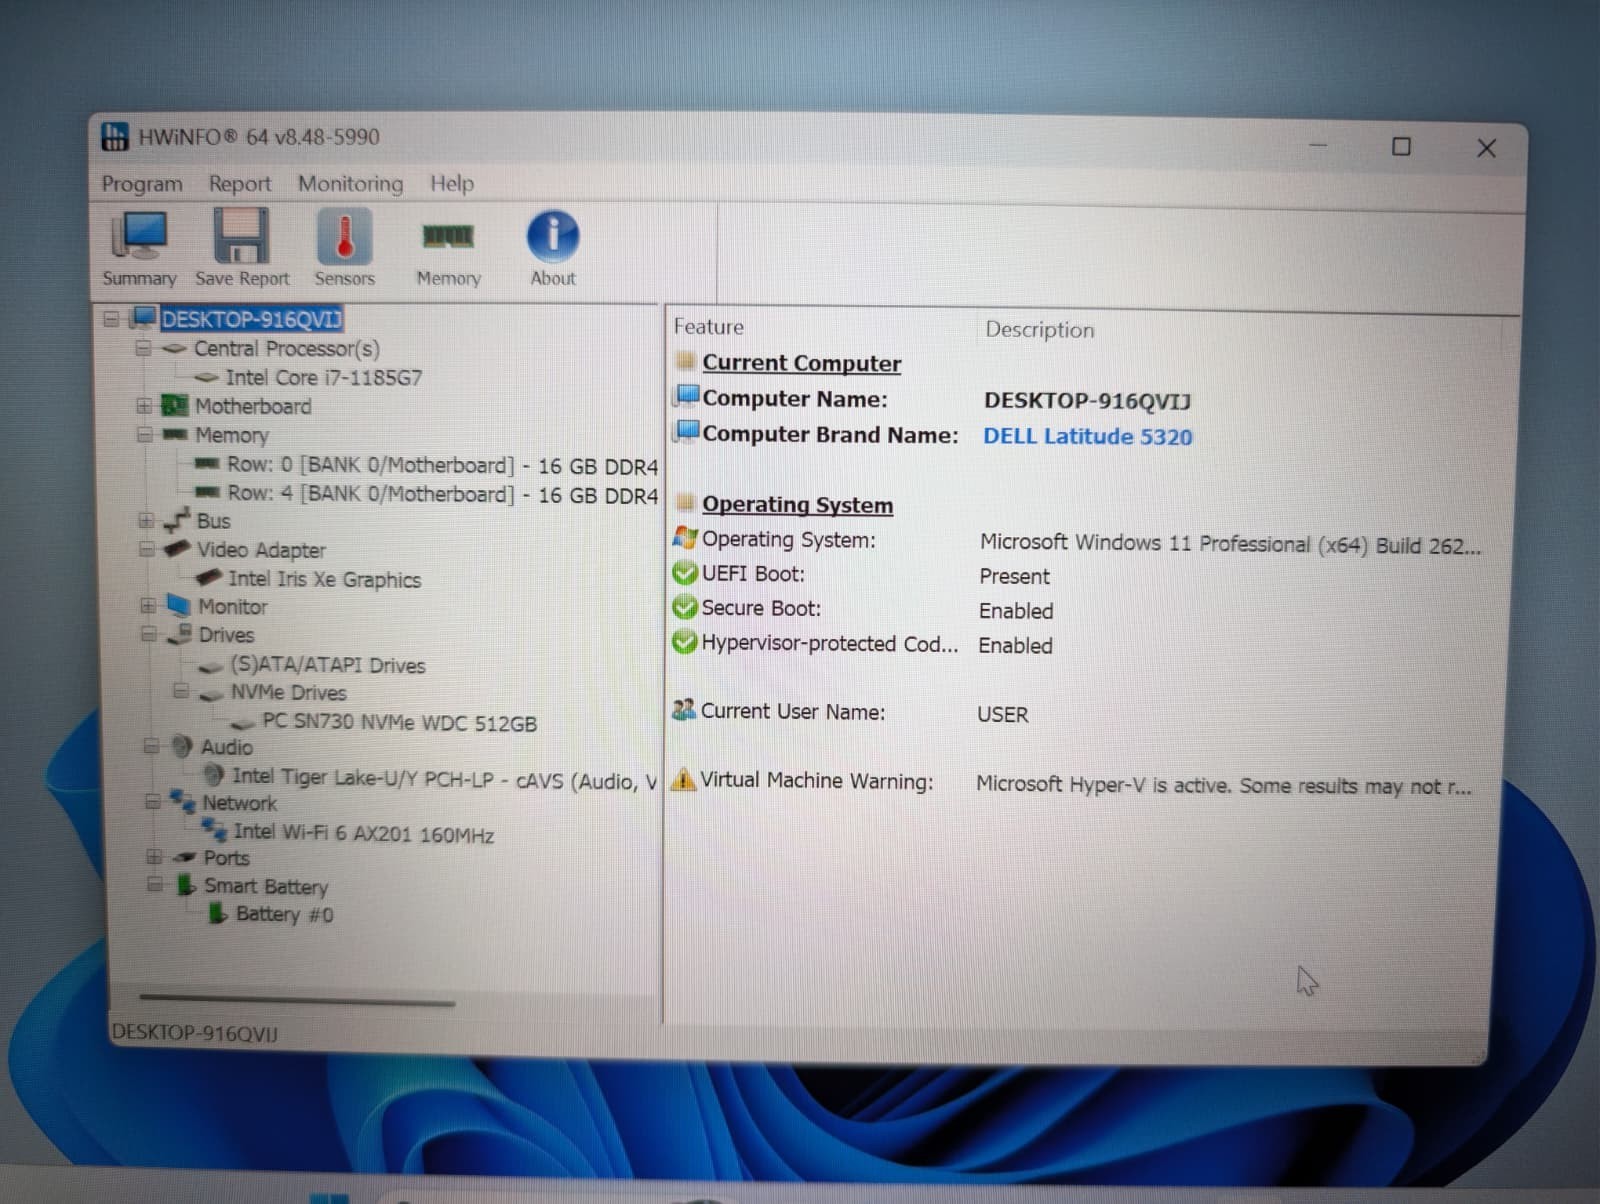Image resolution: width=1600 pixels, height=1204 pixels.
Task: Click DESKTOP-916QVIJ computer name value
Action: (x=1087, y=401)
